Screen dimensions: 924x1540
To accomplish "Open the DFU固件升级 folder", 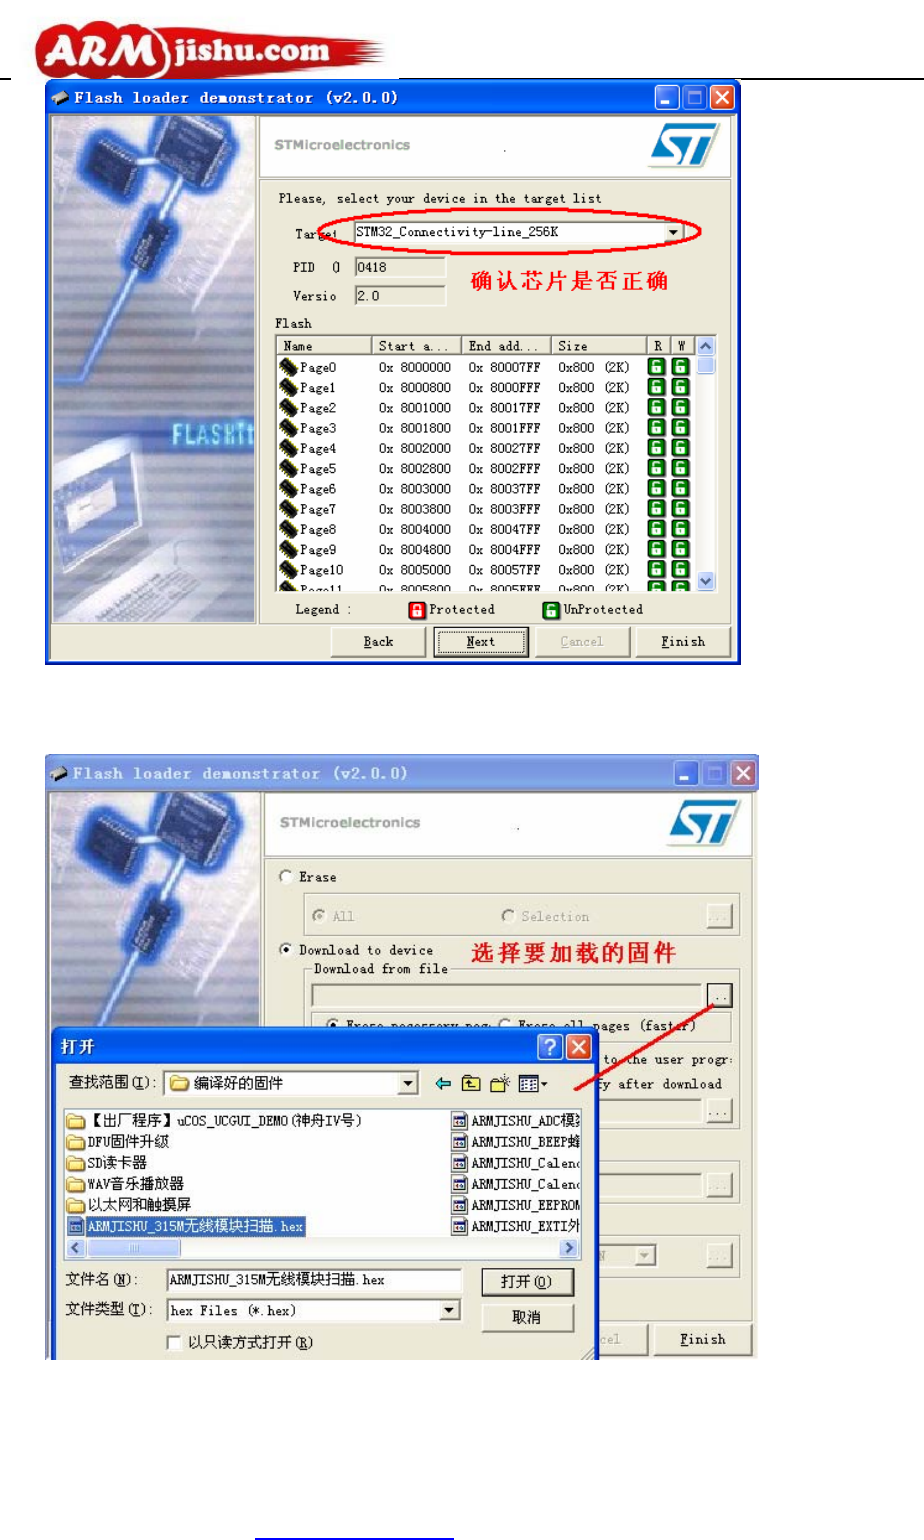I will 118,1141.
